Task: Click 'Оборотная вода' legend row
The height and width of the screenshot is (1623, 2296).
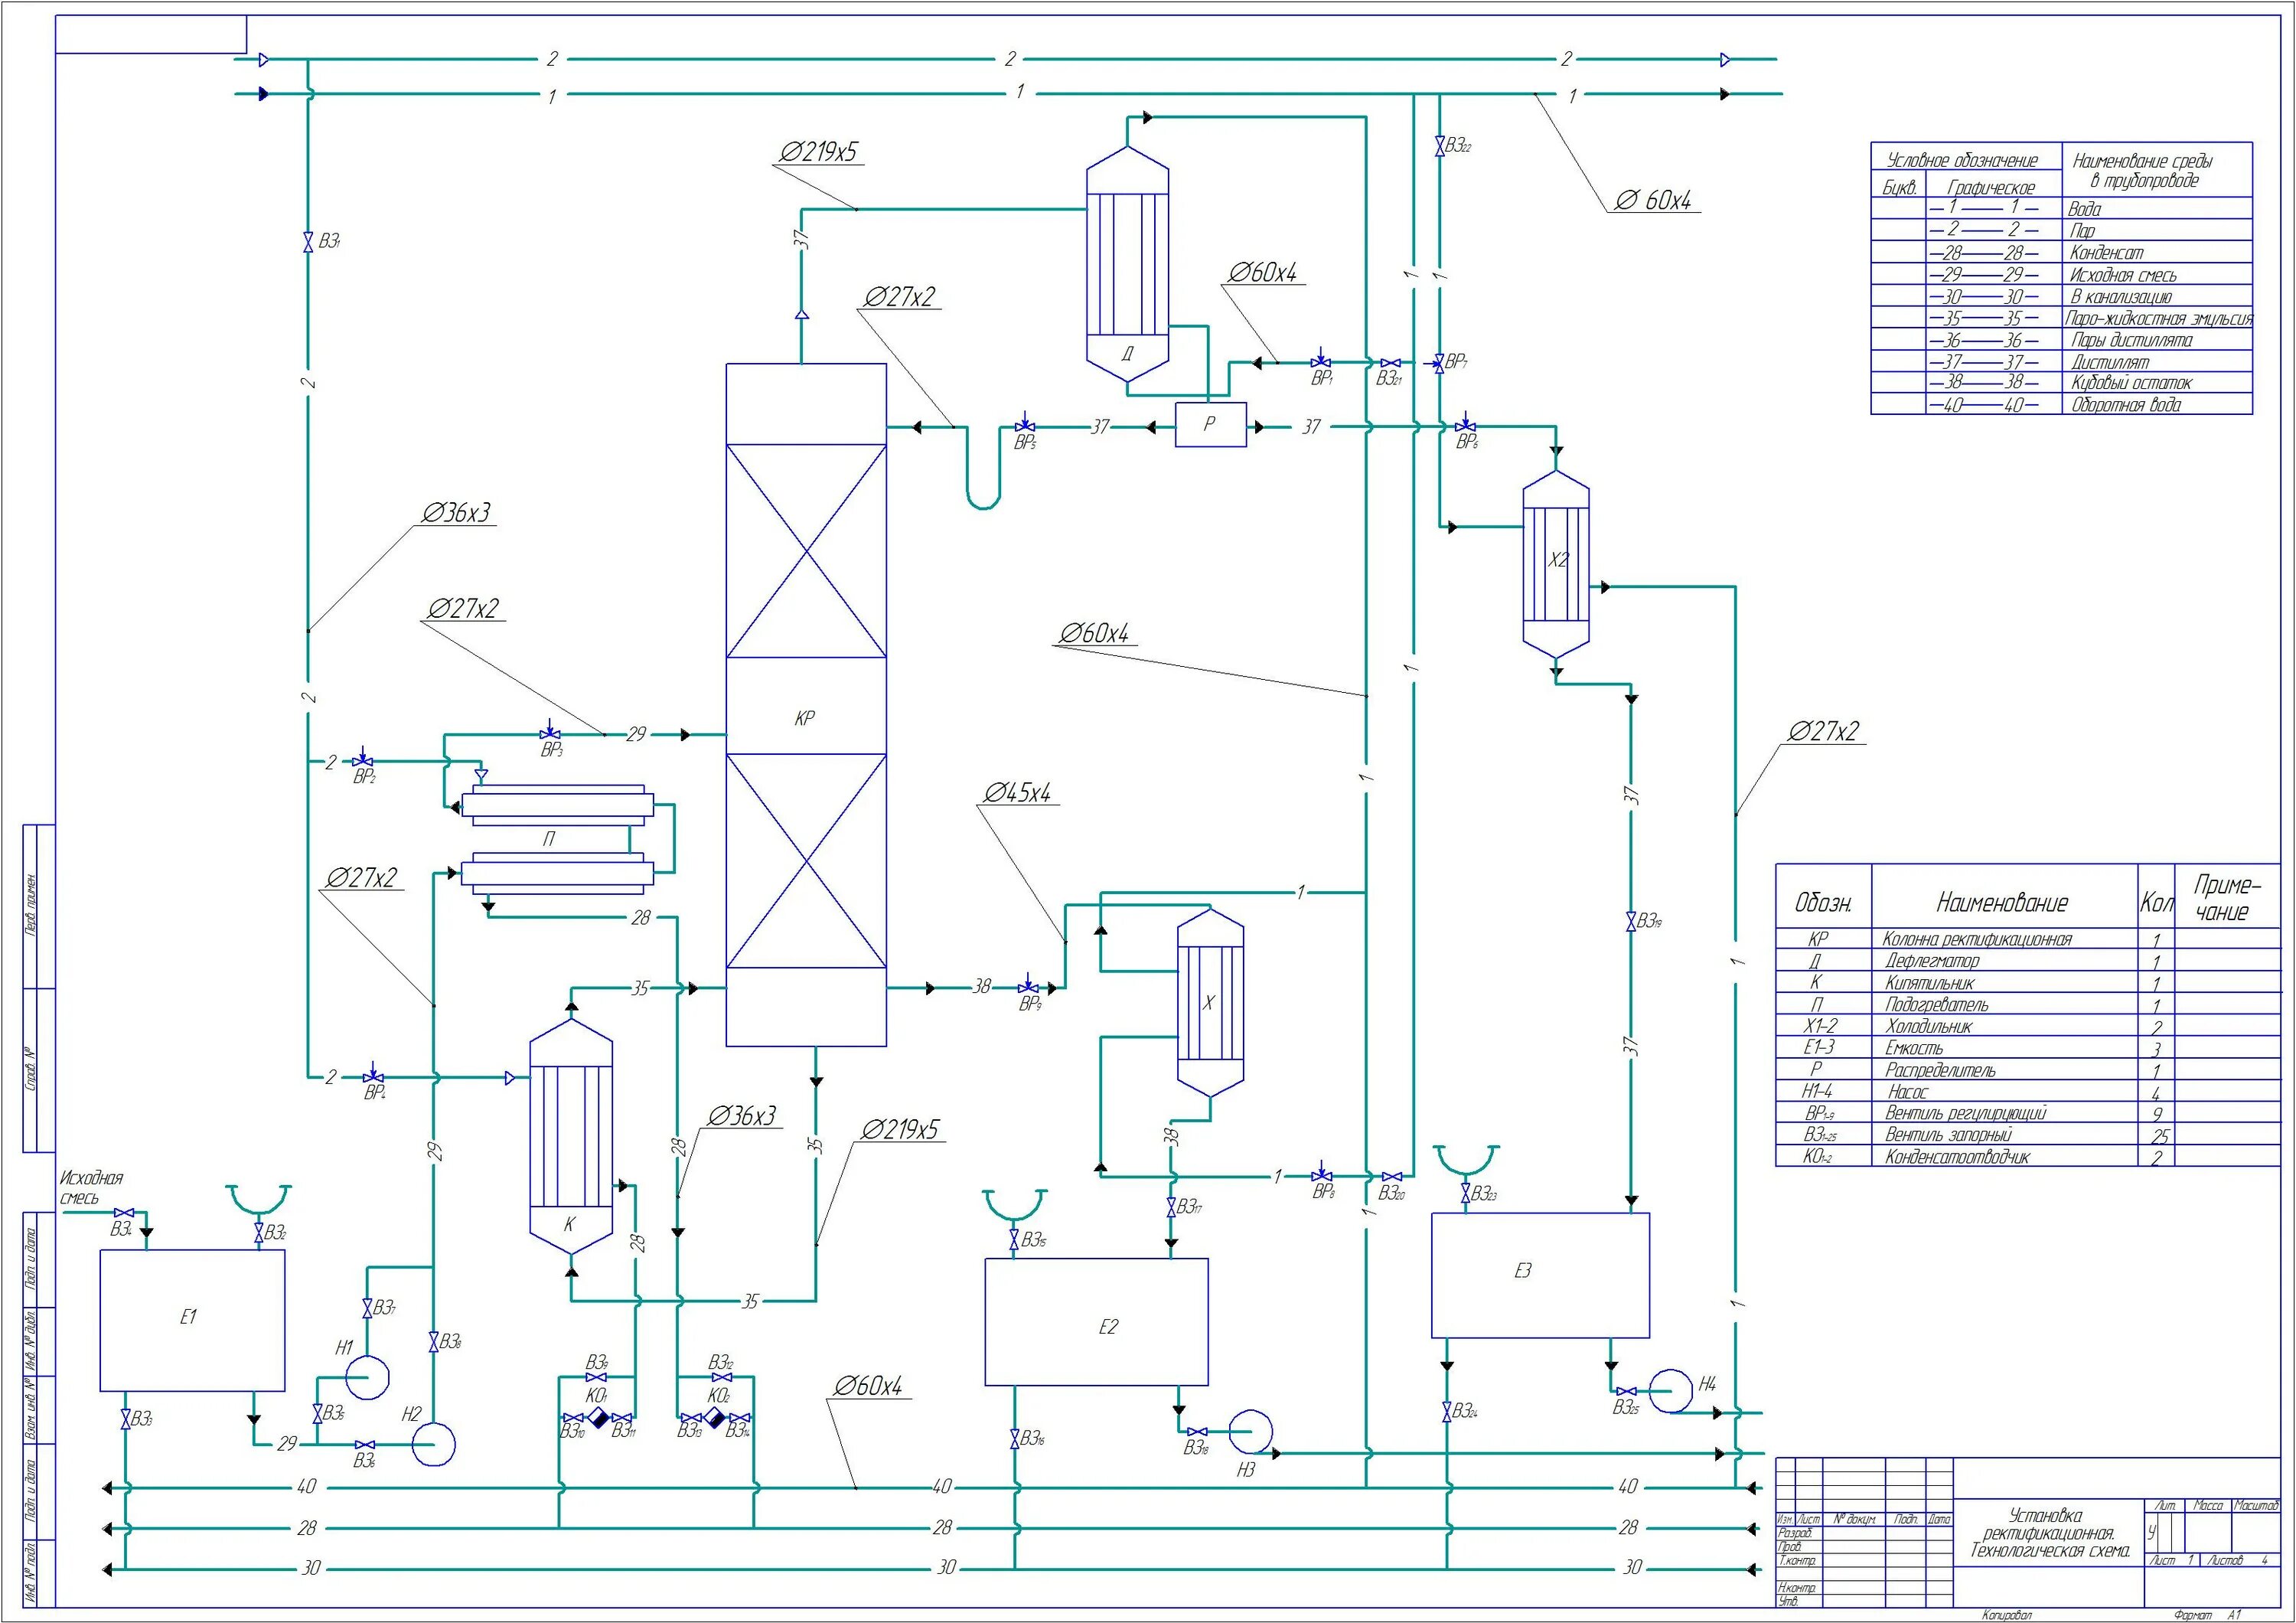Action: pos(2062,404)
